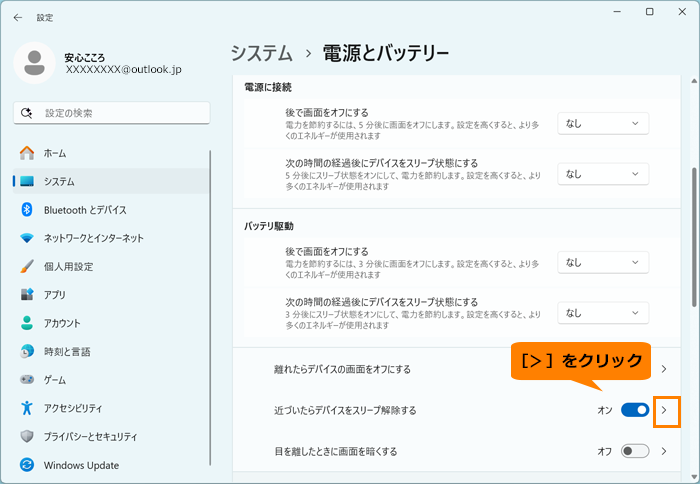Open Windows Update sidebar item

(x=111, y=465)
